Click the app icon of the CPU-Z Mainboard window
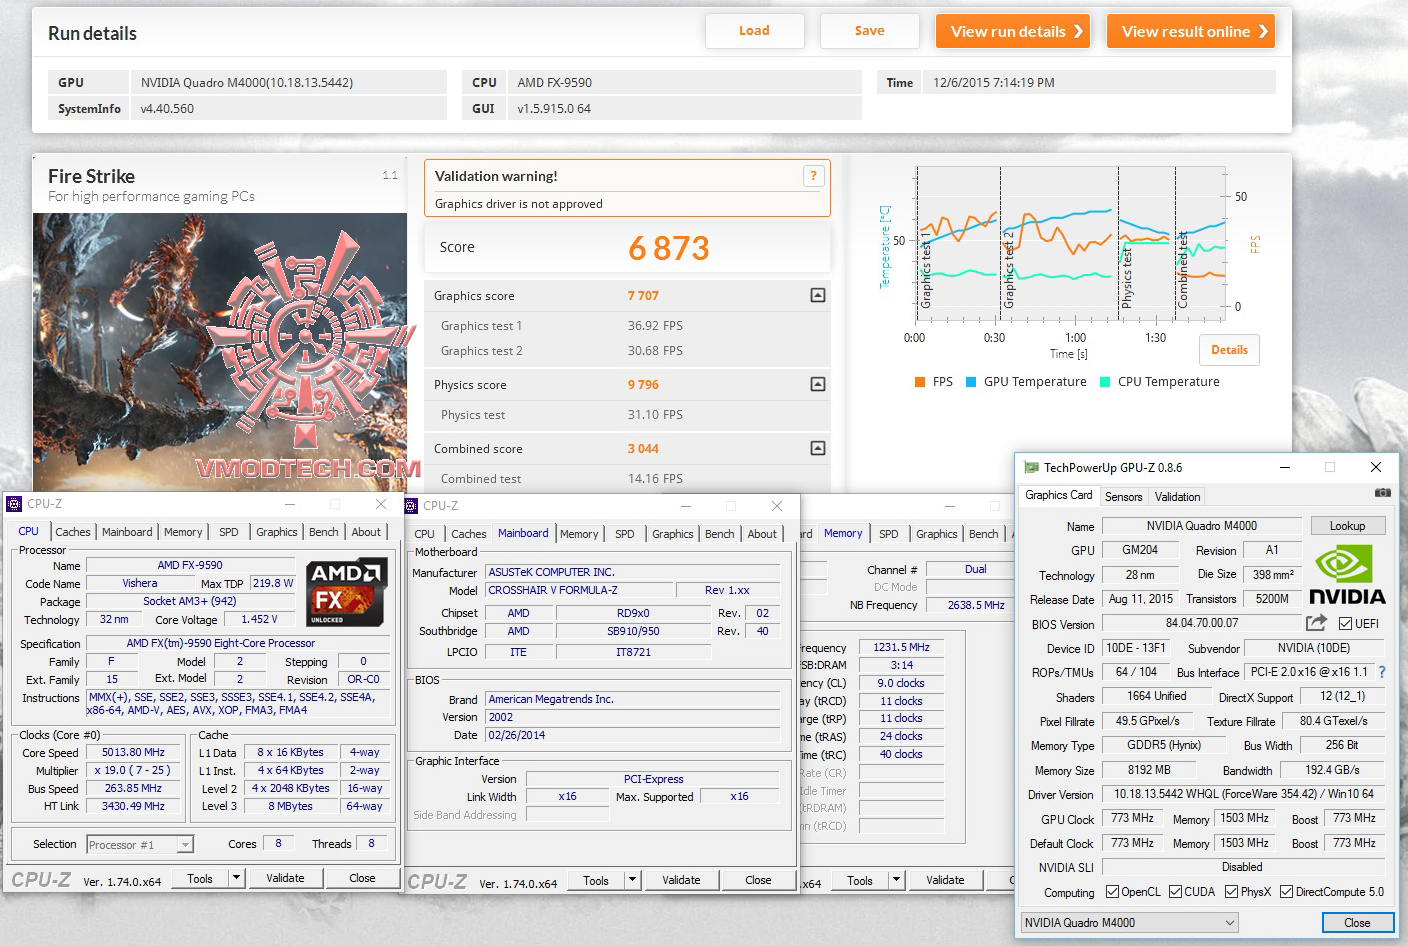Screen dimensions: 1408x946 pos(410,506)
